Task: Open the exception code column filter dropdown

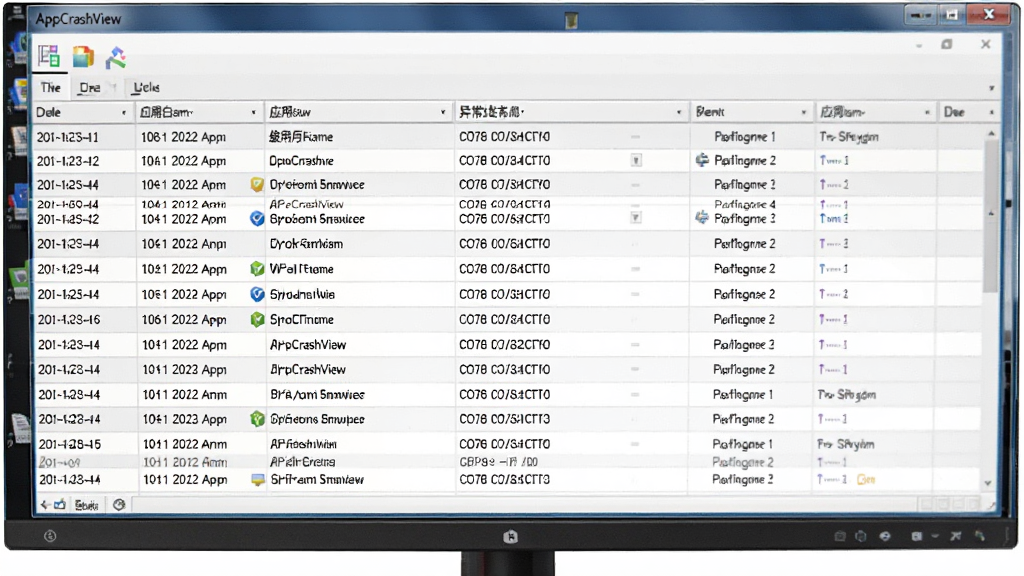Action: click(x=679, y=113)
